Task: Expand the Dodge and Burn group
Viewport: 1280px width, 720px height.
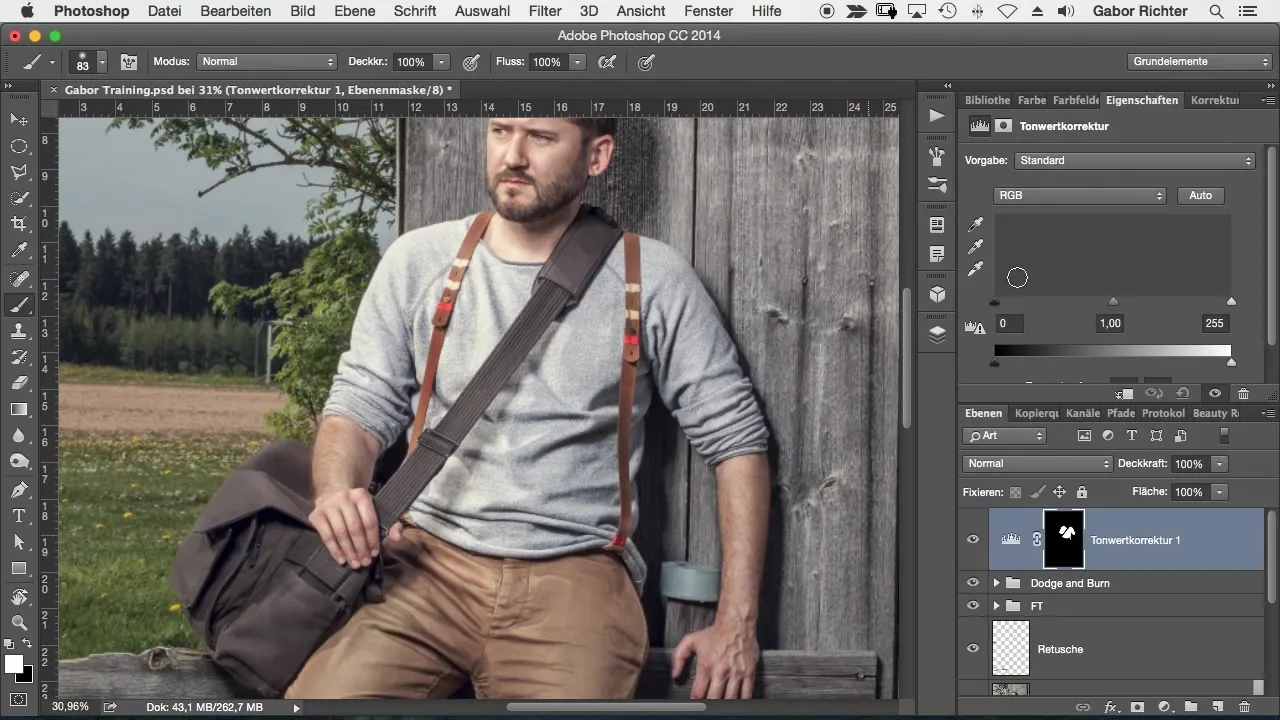Action: (x=996, y=583)
